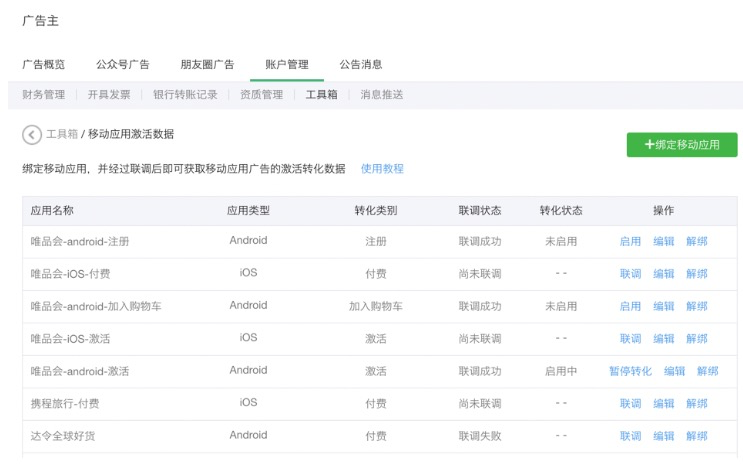The height and width of the screenshot is (469, 743).
Task: Go to the 财务管理 sub-tab
Action: 44,95
